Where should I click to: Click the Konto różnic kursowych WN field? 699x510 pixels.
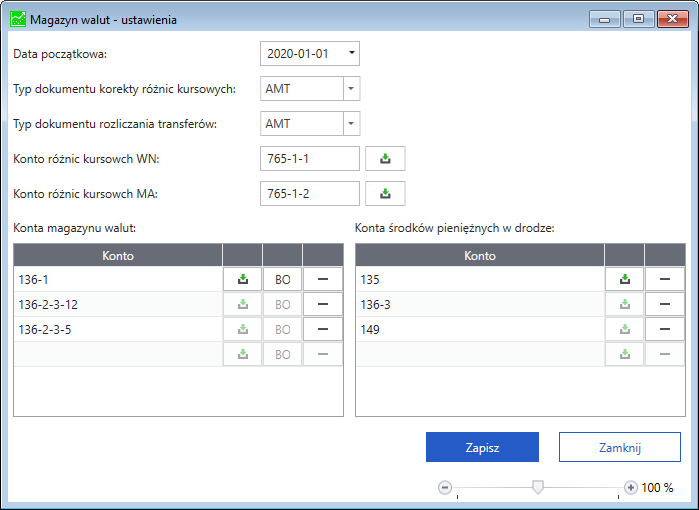309,159
